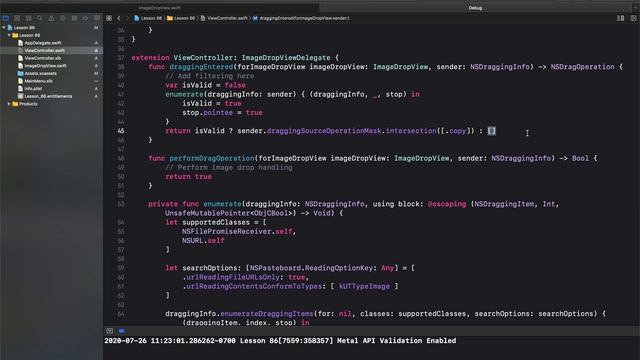Click 'enumerateDraggingItems' method call
The image size is (640, 360).
(267, 314)
